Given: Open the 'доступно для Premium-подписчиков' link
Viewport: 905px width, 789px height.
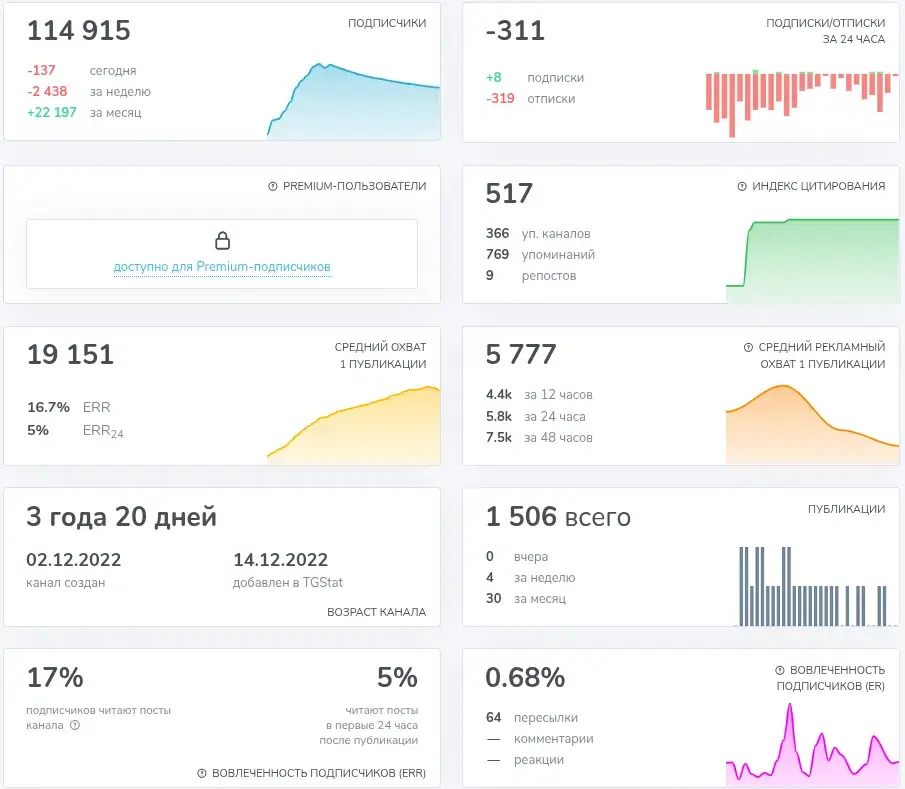Looking at the screenshot, I should pyautogui.click(x=222, y=267).
